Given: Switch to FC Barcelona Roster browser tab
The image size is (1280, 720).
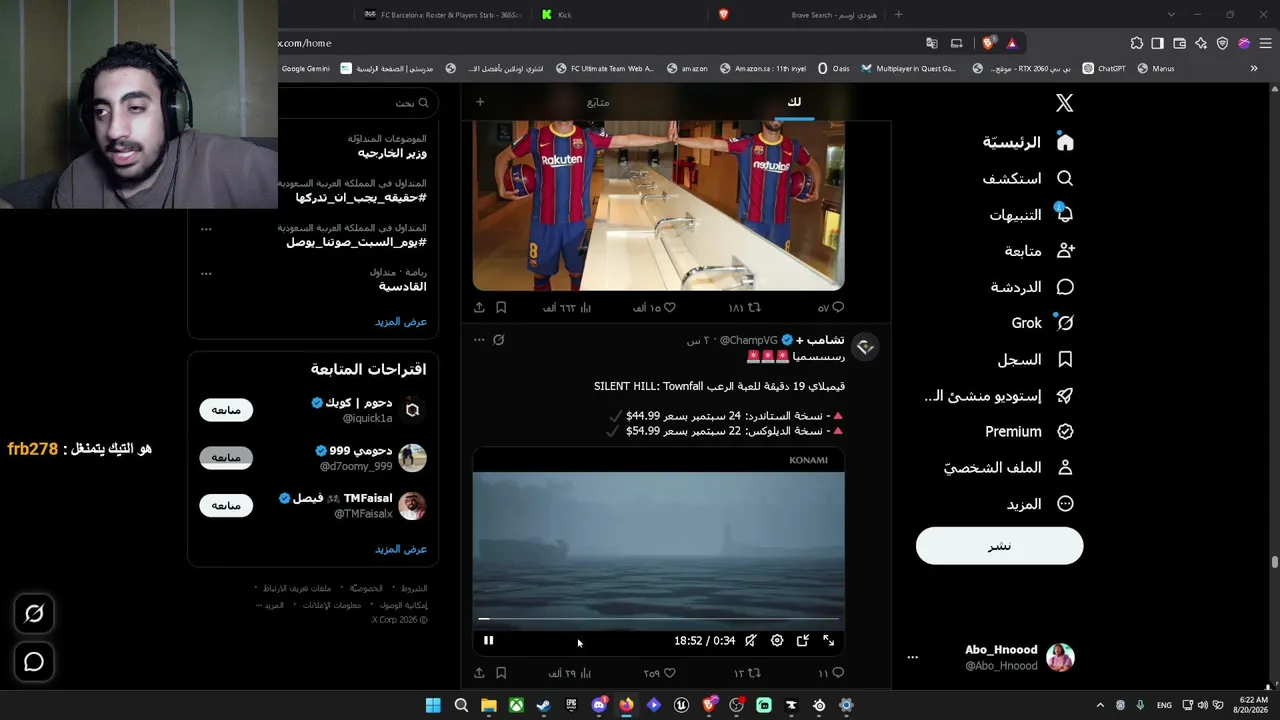Looking at the screenshot, I should click(443, 14).
